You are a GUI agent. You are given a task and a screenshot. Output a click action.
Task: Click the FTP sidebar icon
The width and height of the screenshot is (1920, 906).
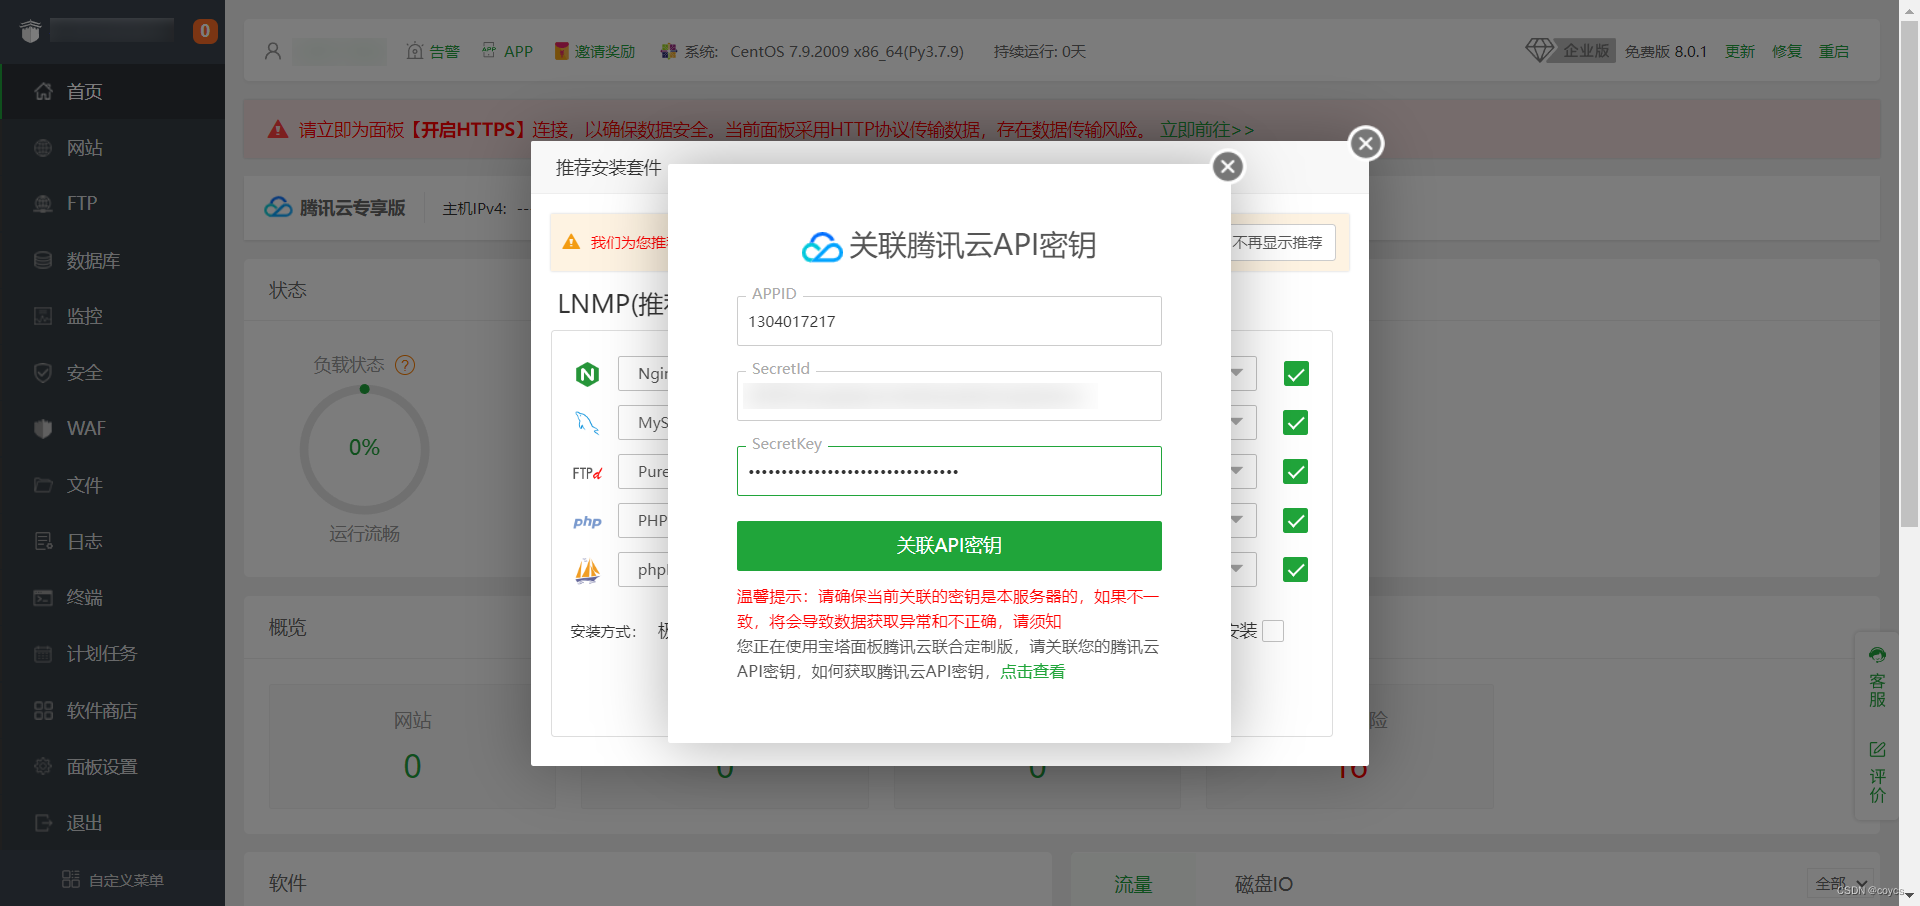43,204
